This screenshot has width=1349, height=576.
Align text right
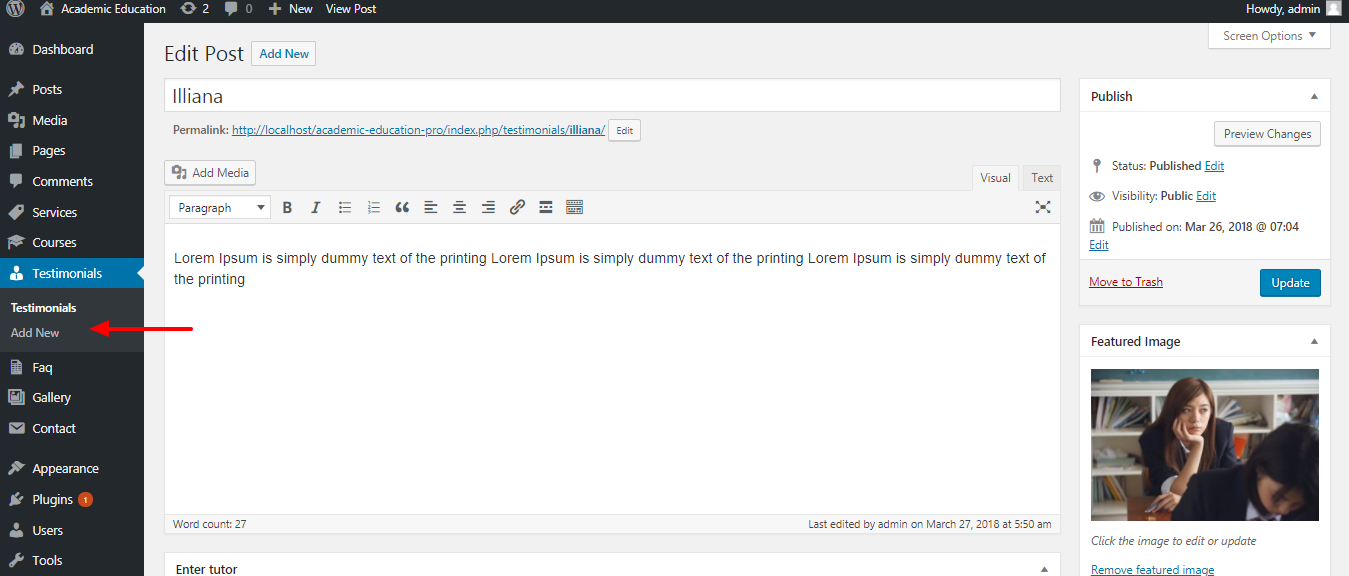488,207
